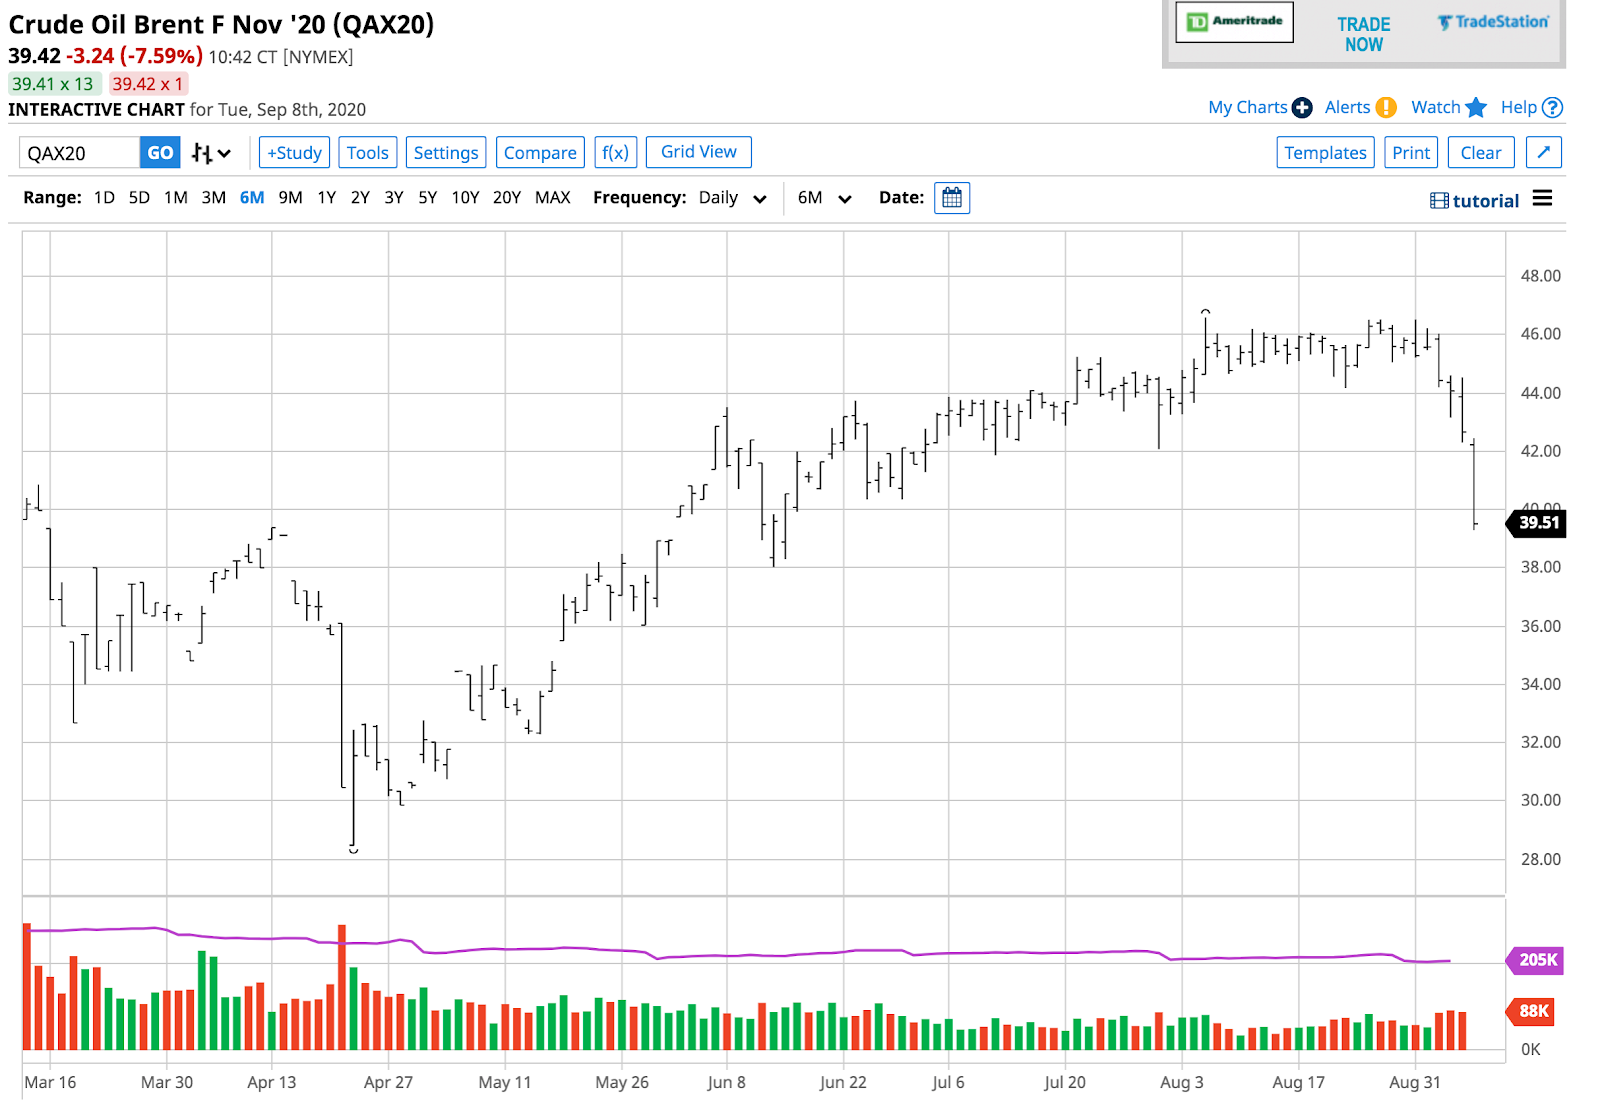
Task: Click the 39.51 last price marker
Action: coord(1536,523)
